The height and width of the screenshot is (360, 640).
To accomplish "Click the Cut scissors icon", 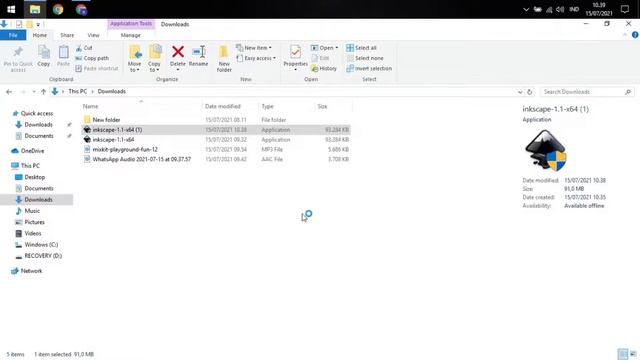I will tap(79, 48).
